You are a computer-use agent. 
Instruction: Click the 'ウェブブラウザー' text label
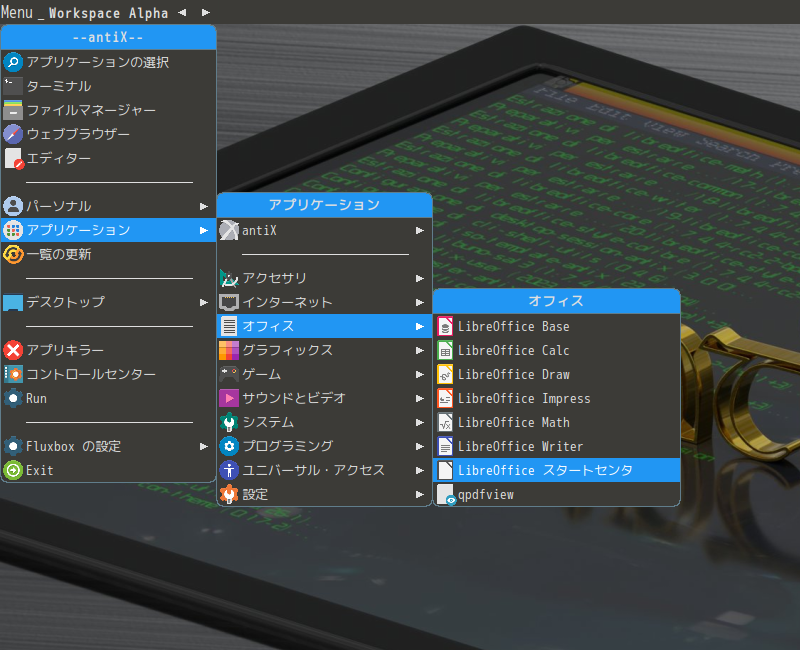[x=78, y=134]
